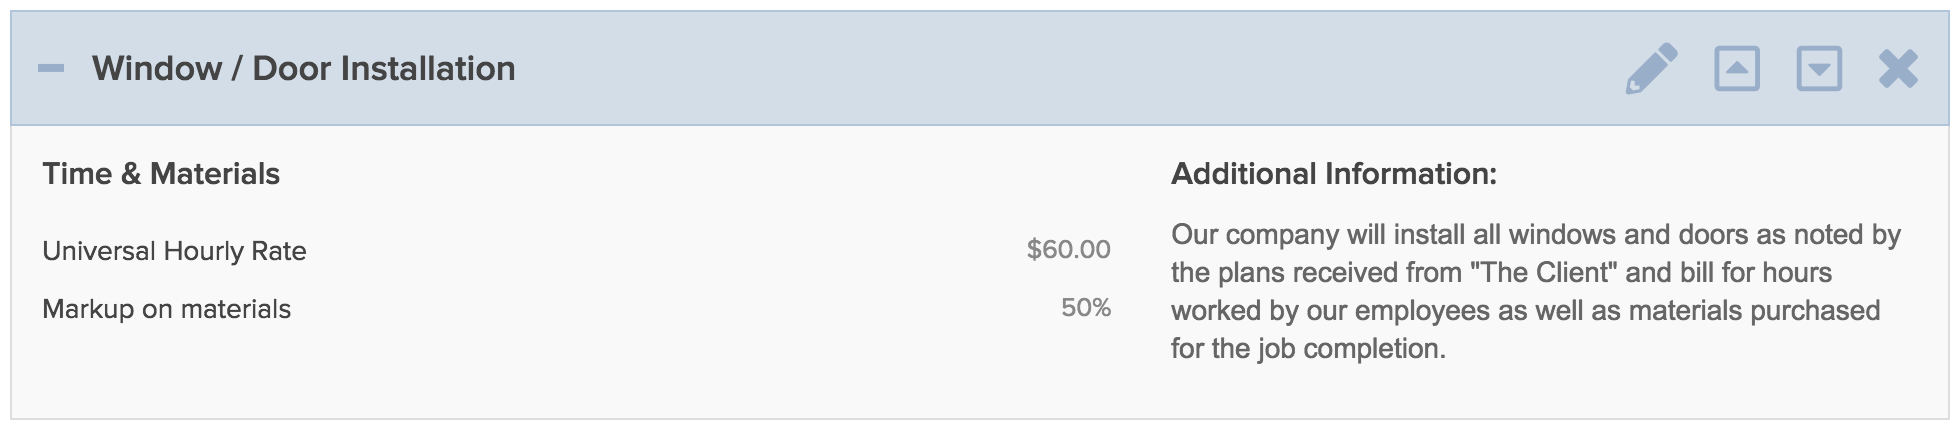This screenshot has height=426, width=1958.
Task: Click the word "Installation" in header
Action: (x=428, y=68)
